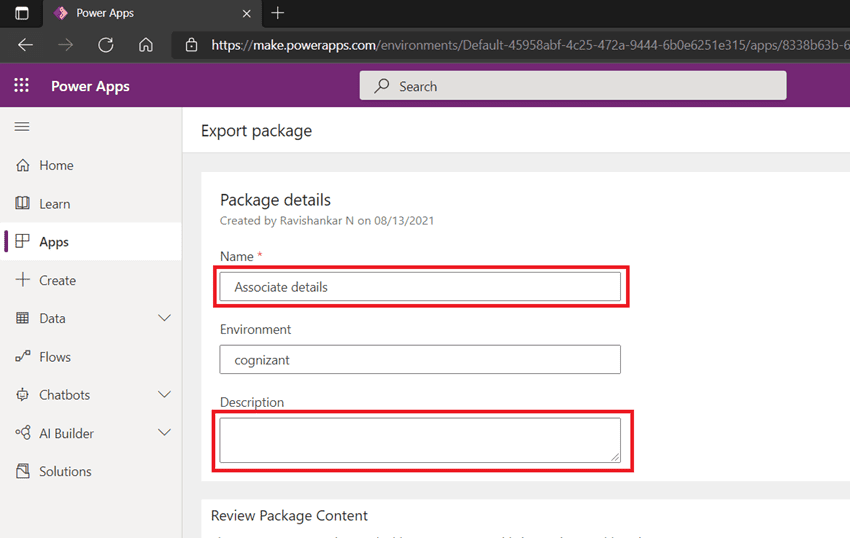Open Solutions from the left navigation
Viewport: 850px width, 538px height.
(x=65, y=471)
